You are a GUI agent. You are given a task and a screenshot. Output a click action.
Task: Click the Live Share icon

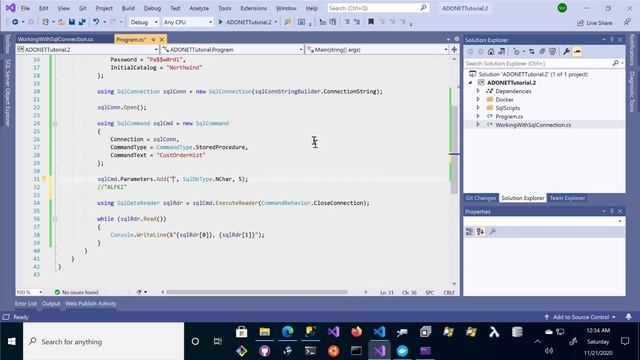[580, 23]
